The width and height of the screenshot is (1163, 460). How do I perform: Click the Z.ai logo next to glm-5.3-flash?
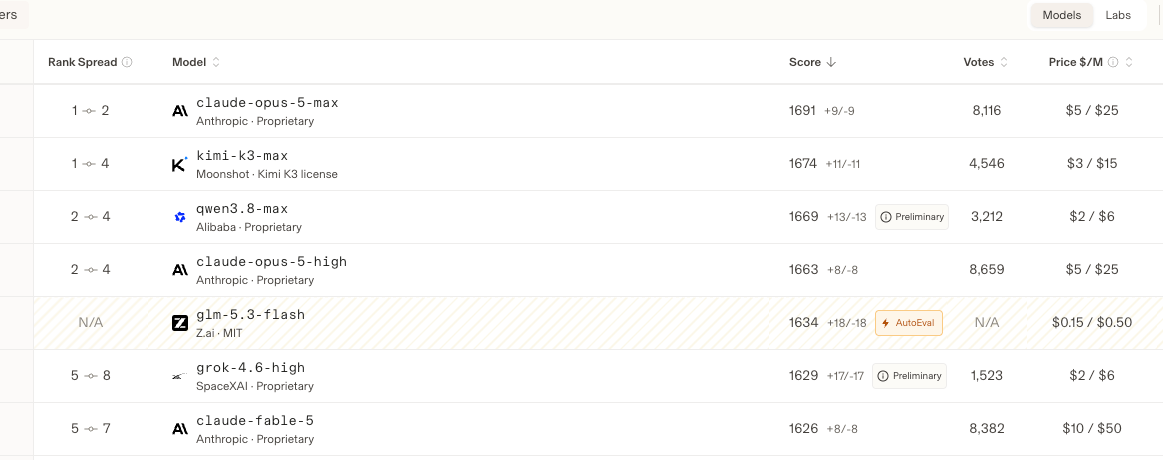click(x=179, y=323)
